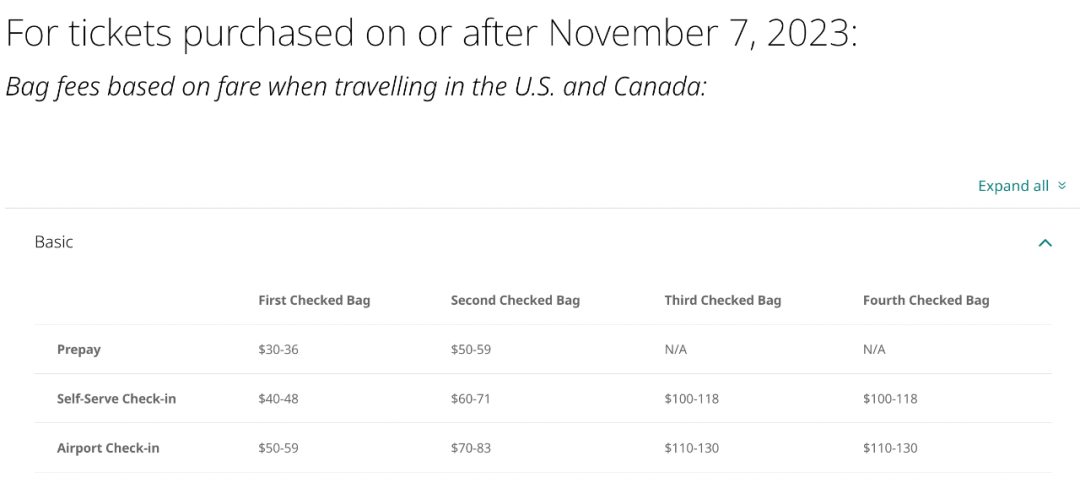Click the Second Checked Bag column header
Image resolution: width=1080 pixels, height=494 pixels.
pos(515,300)
